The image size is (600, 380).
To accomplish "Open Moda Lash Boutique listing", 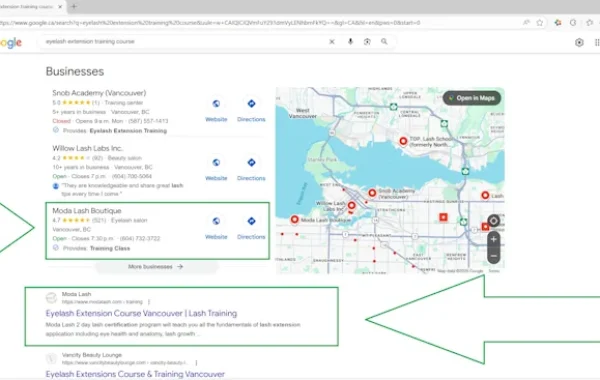I will coord(87,210).
